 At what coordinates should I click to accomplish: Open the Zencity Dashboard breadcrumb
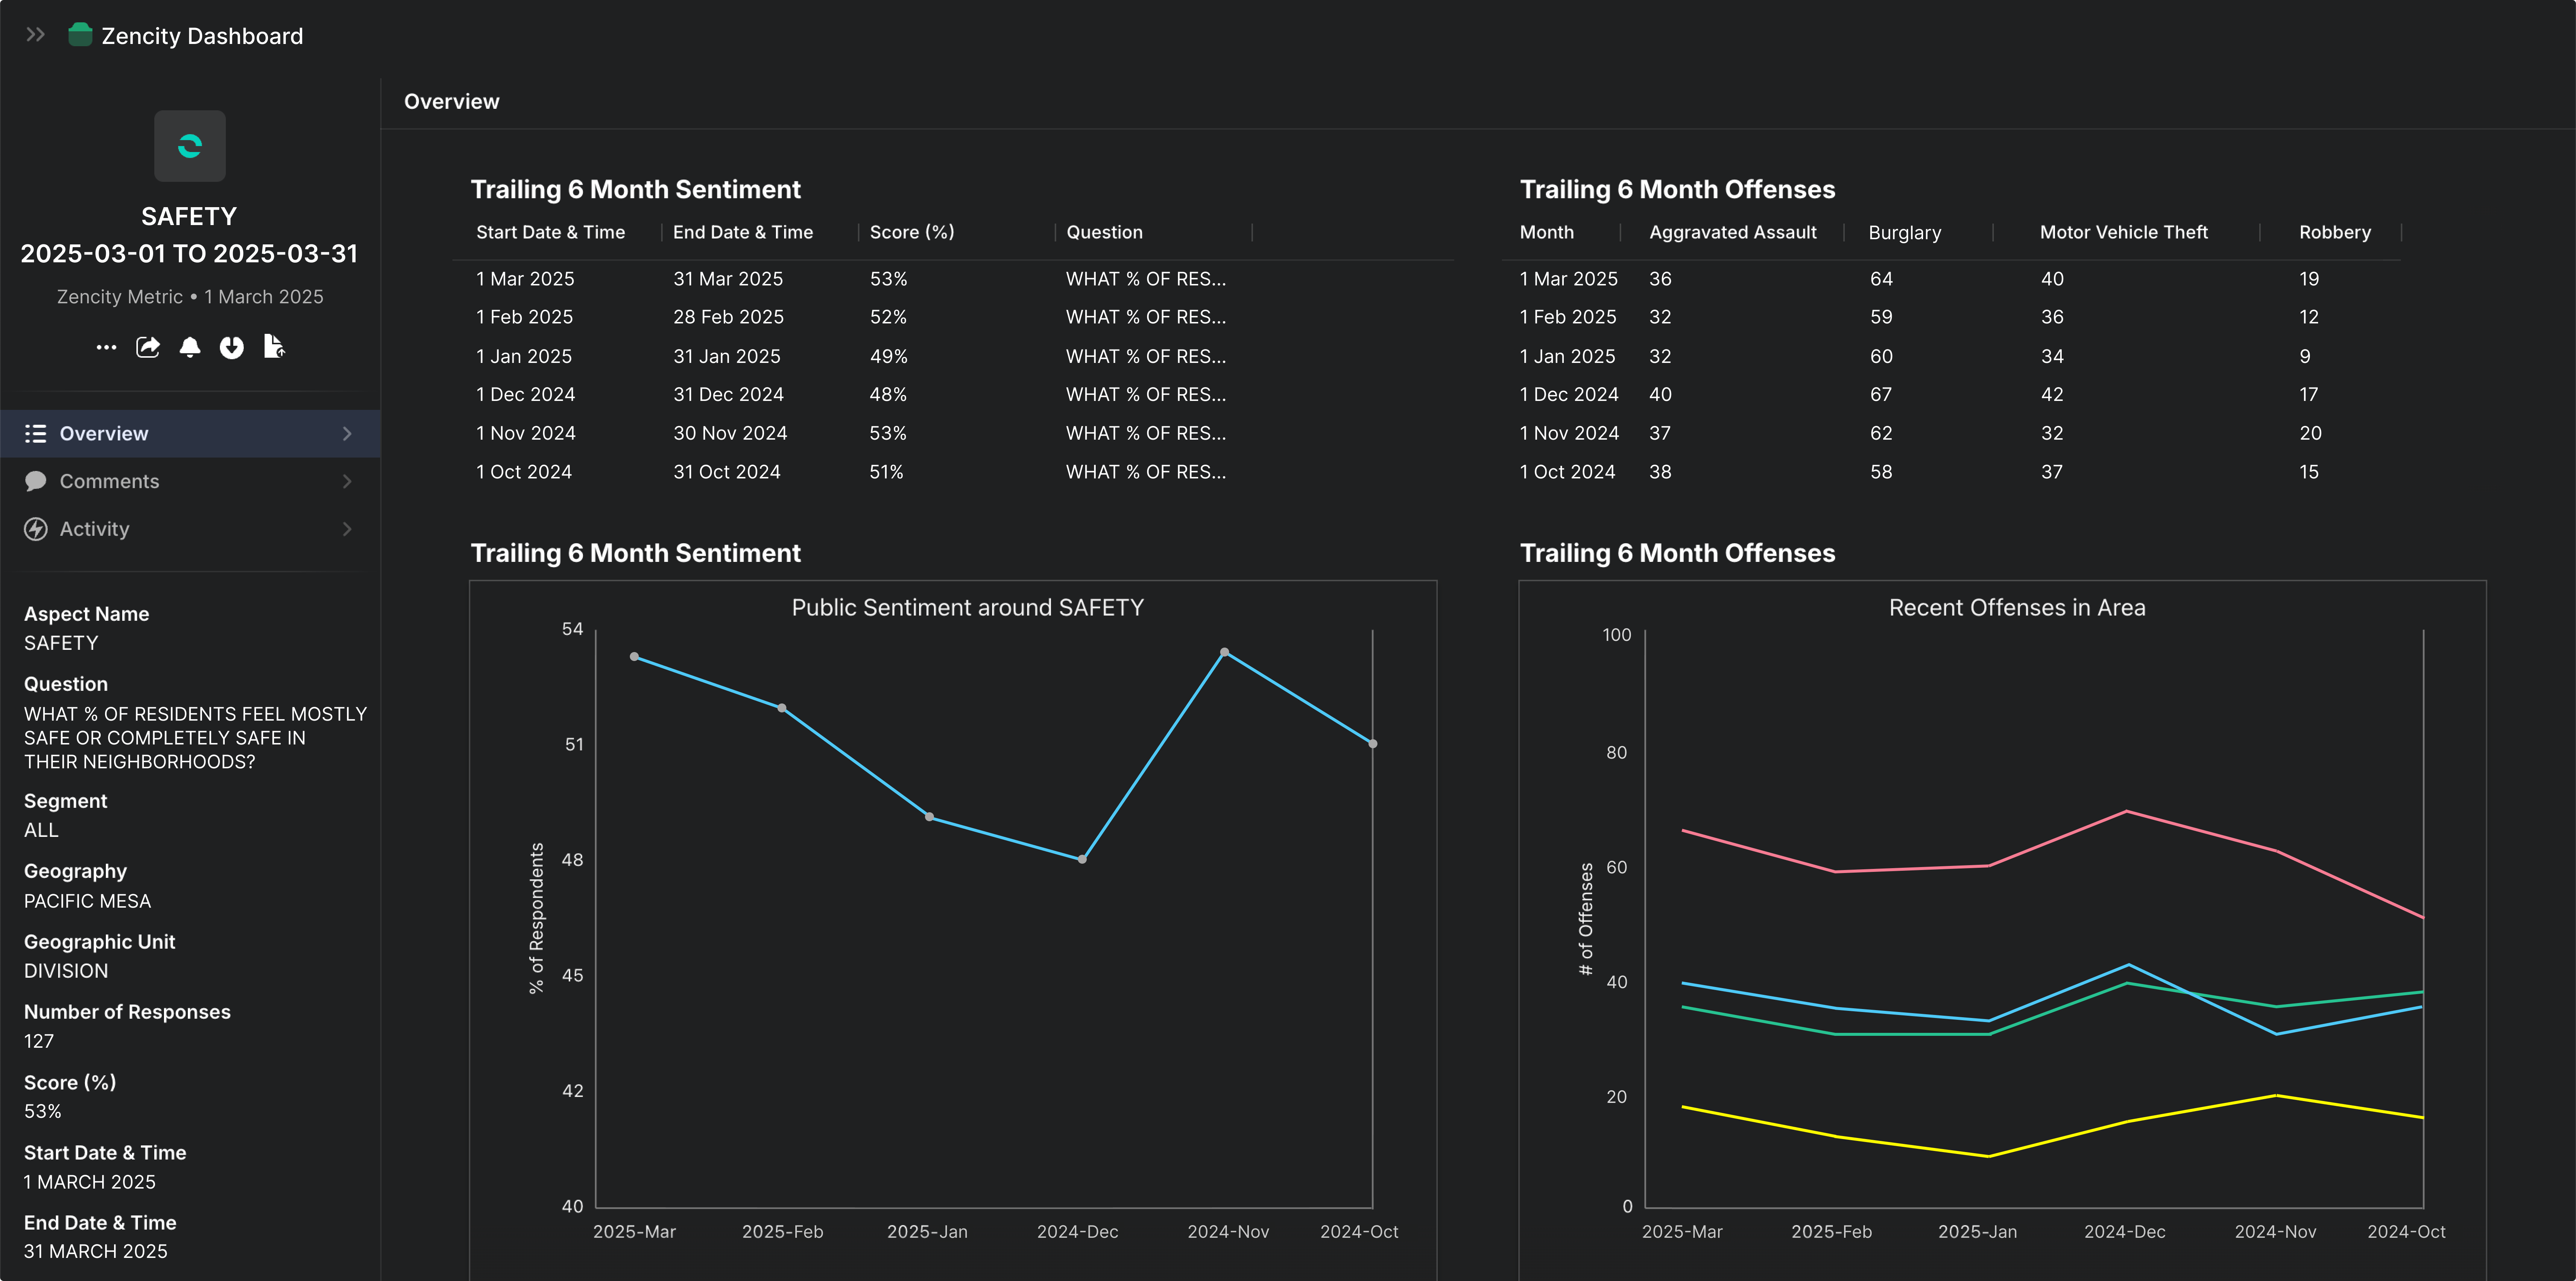(202, 36)
